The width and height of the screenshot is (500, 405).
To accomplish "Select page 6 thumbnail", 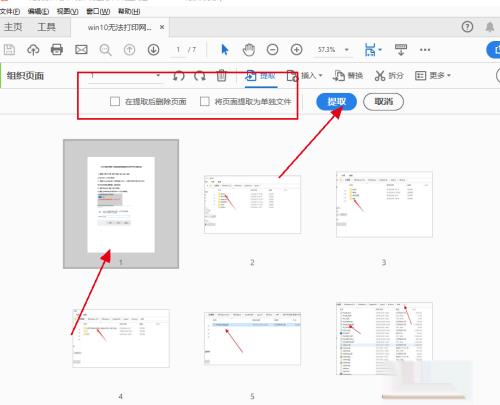I will pyautogui.click(x=384, y=339).
